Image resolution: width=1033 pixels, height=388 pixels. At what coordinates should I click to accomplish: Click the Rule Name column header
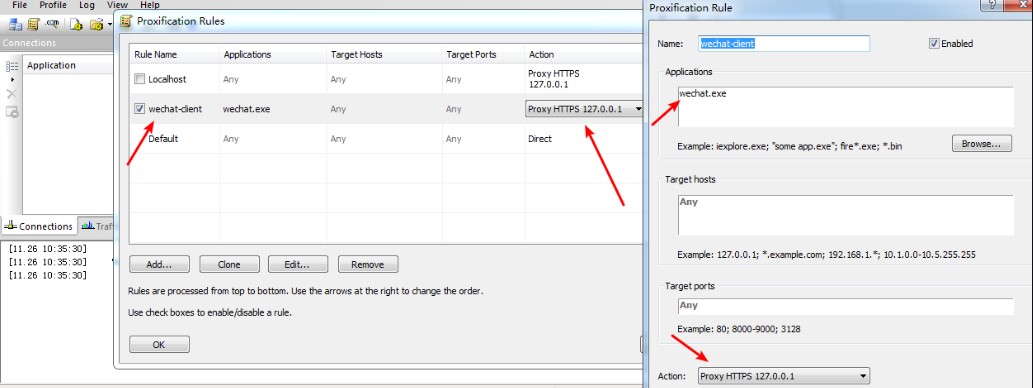(174, 55)
